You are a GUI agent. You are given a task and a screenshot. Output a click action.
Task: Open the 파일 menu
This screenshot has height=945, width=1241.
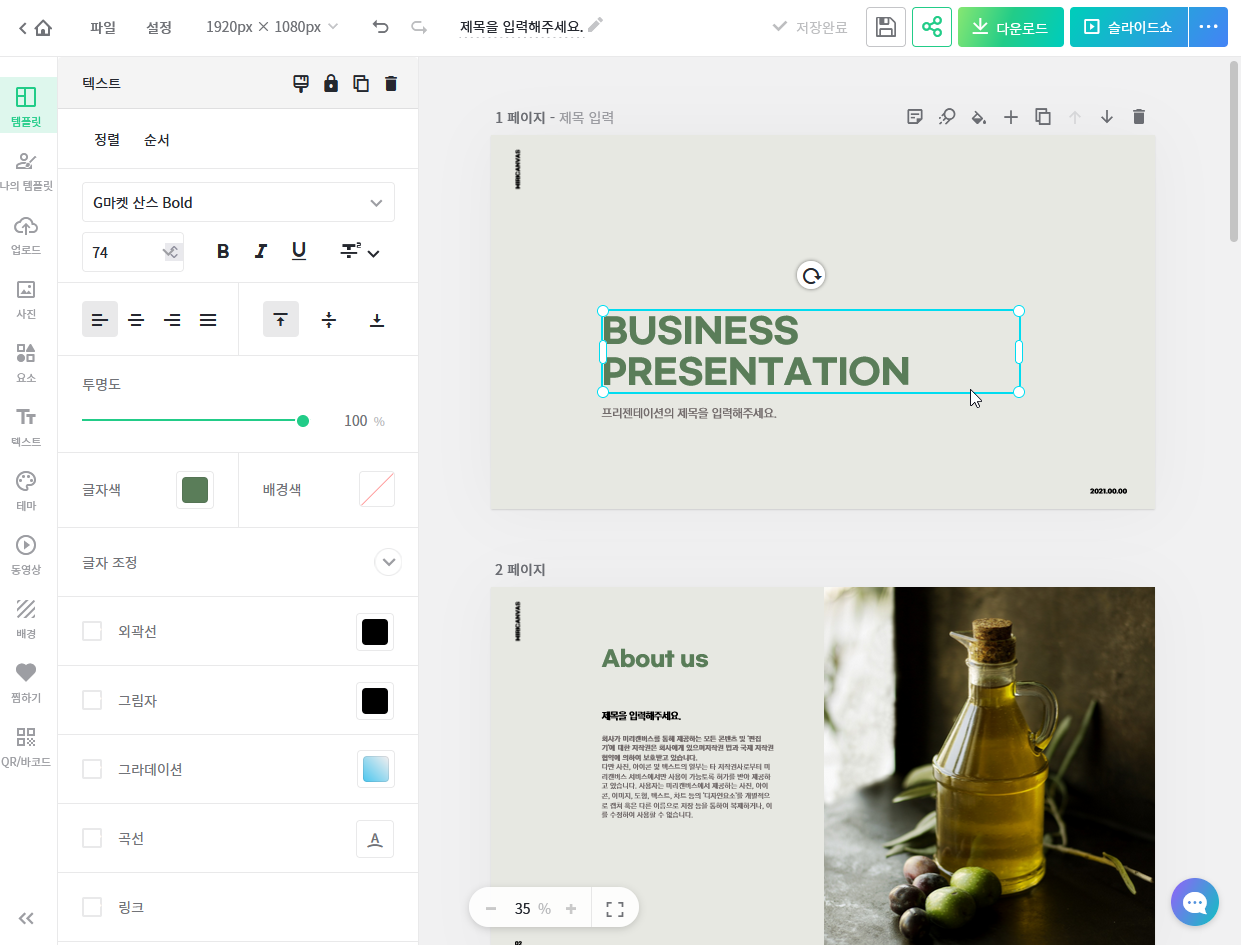(x=103, y=27)
